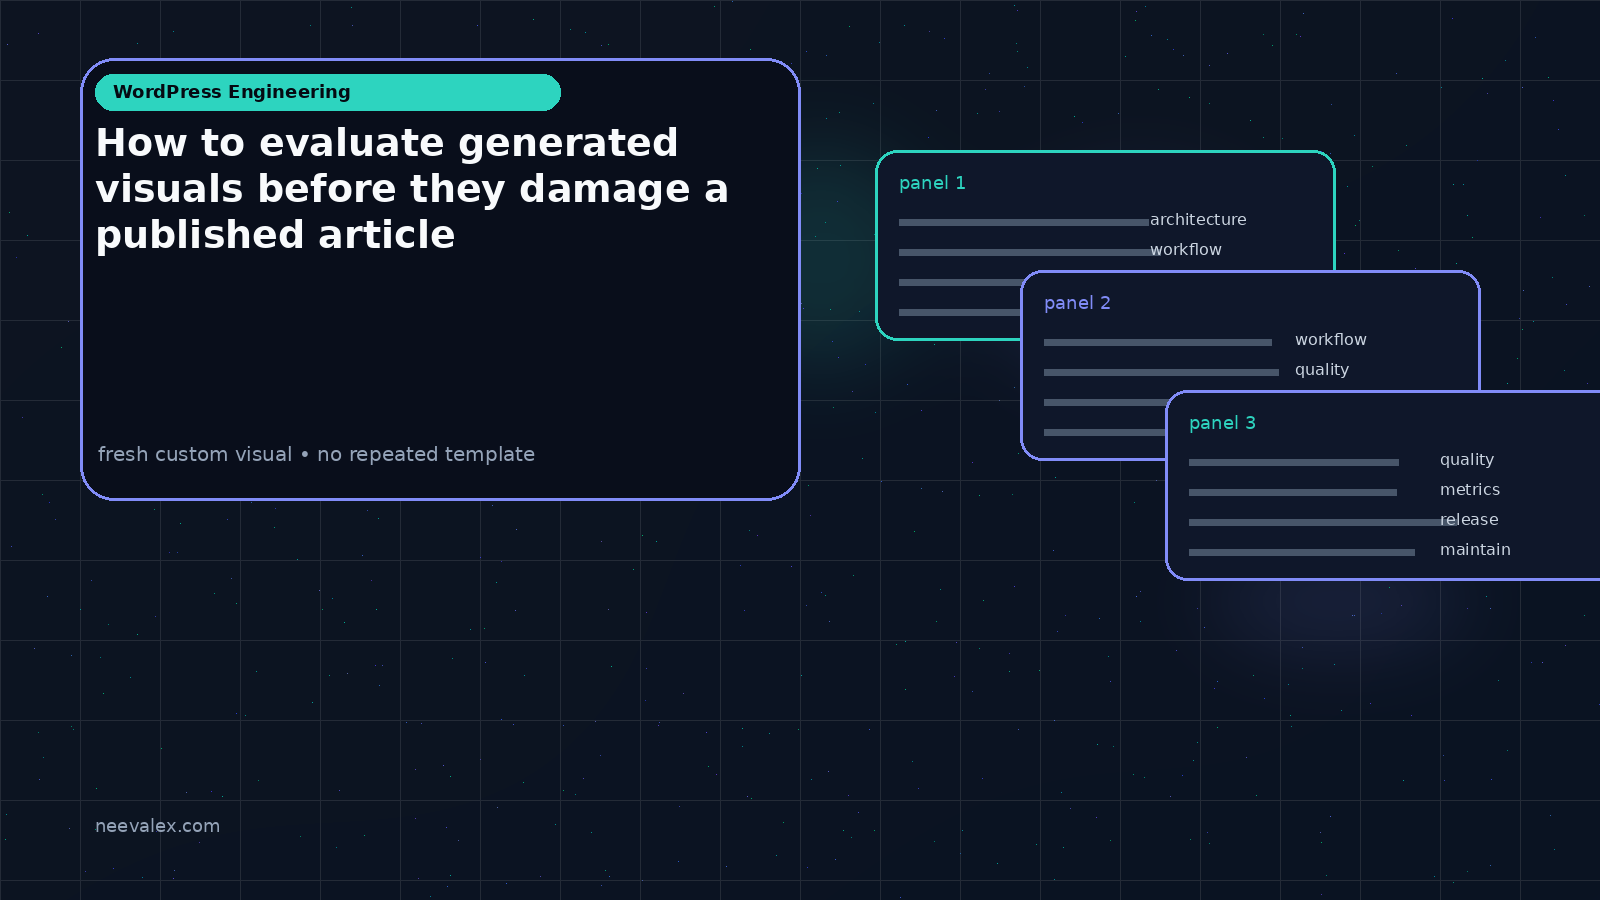Click the headline 'How to evaluate generated visuals'
Image resolution: width=1600 pixels, height=900 pixels.
(x=412, y=189)
